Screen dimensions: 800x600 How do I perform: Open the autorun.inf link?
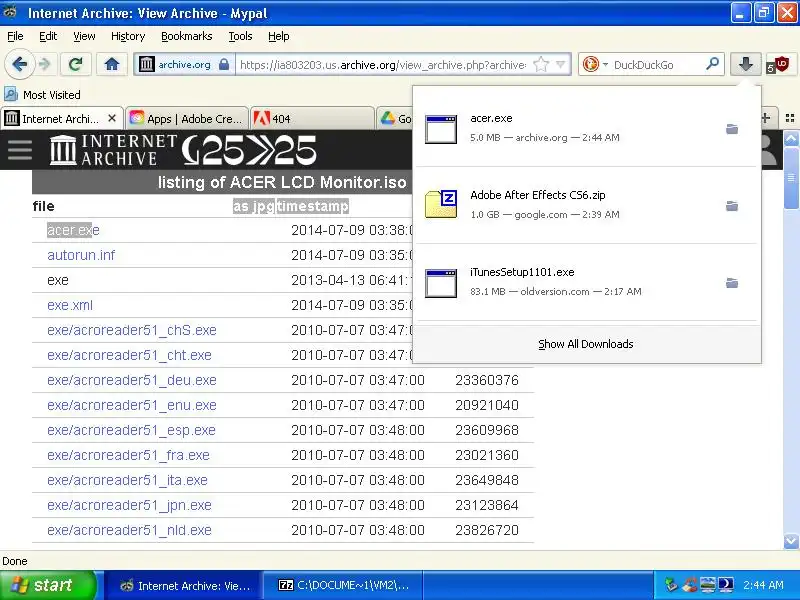tap(81, 255)
